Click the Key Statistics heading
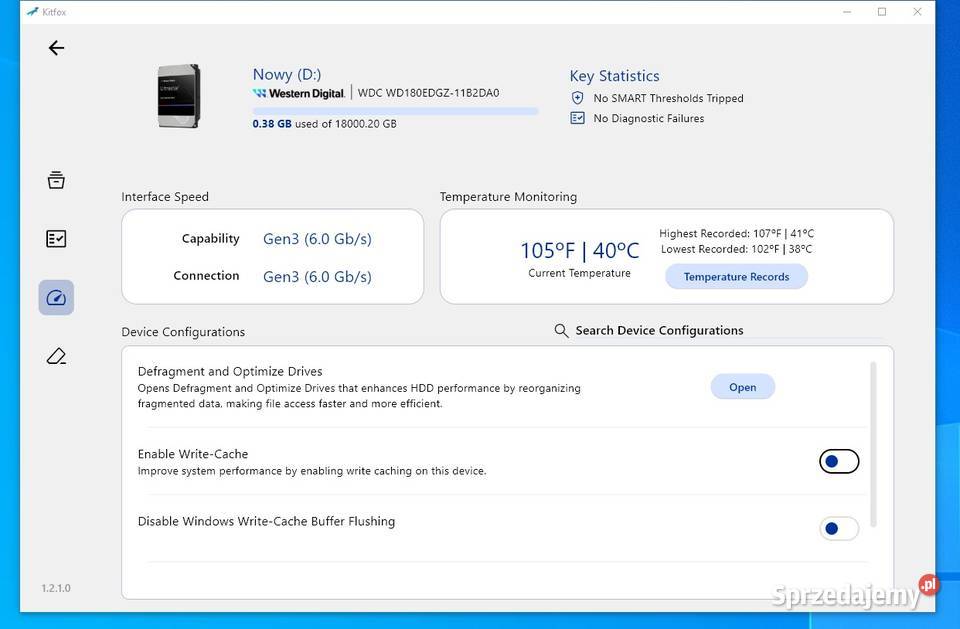Image resolution: width=960 pixels, height=629 pixels. coord(615,76)
